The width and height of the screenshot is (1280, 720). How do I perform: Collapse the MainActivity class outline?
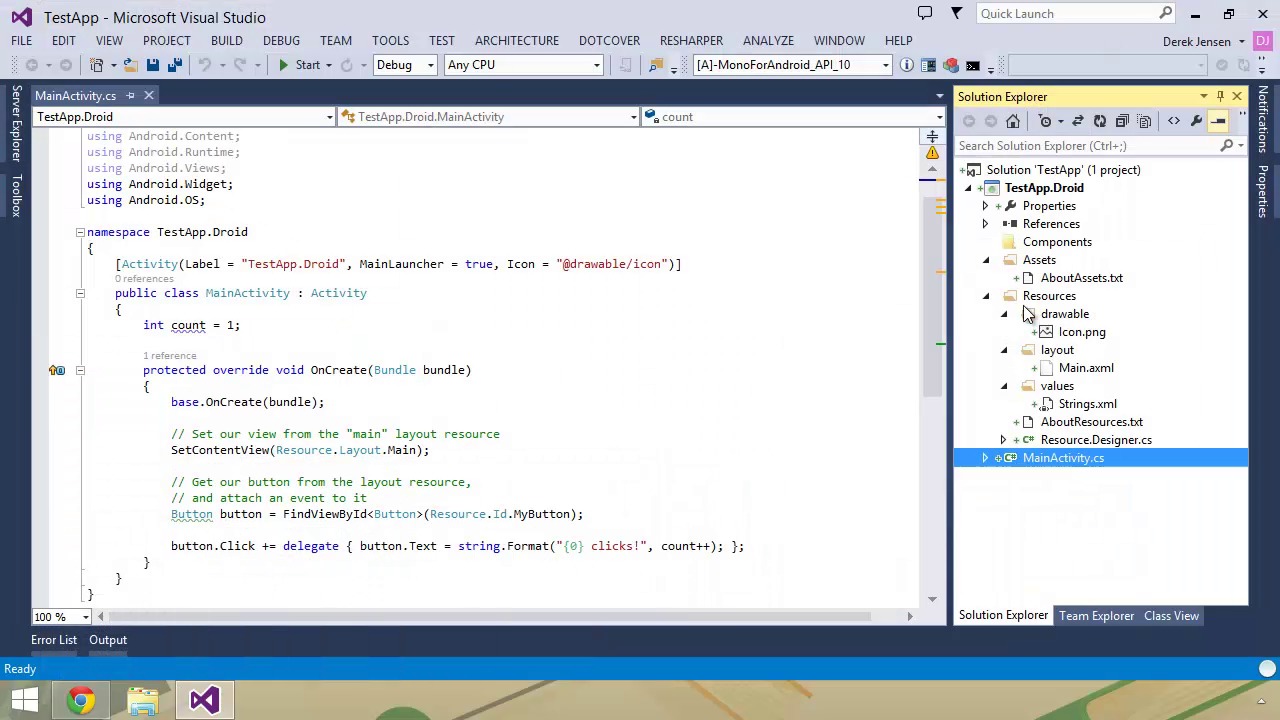[x=80, y=293]
